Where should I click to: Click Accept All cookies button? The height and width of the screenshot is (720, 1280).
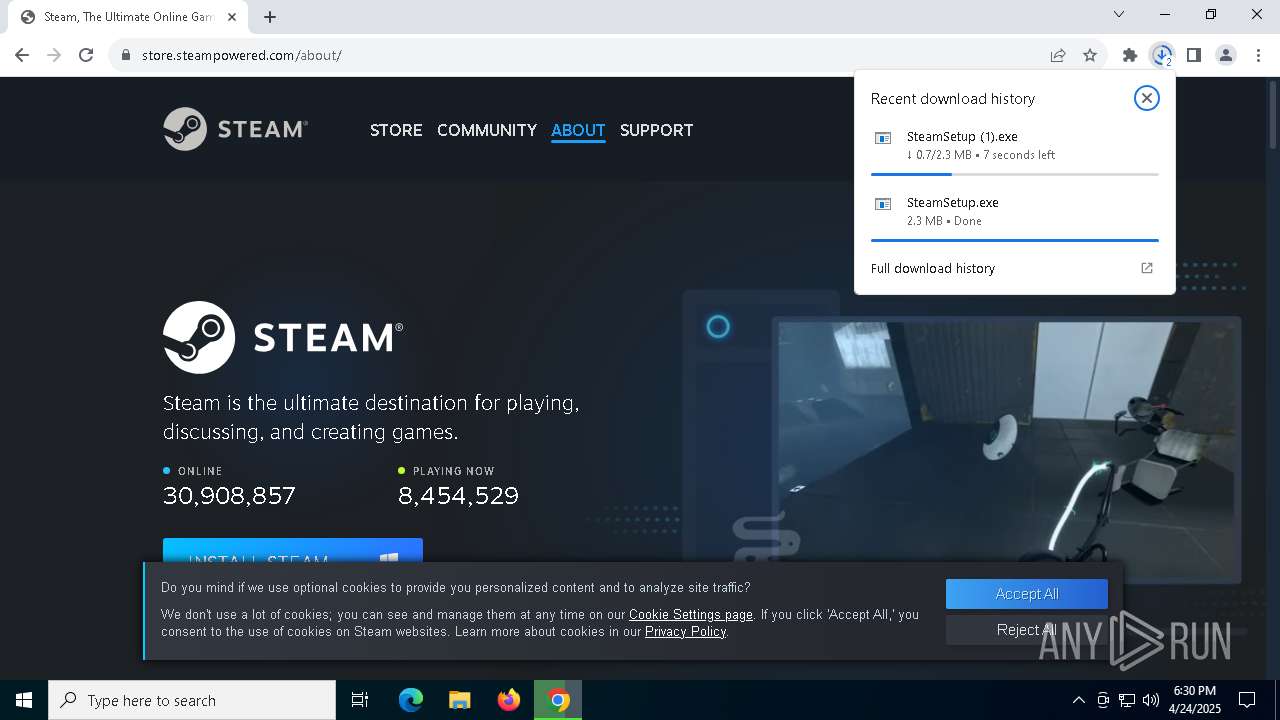click(1027, 594)
